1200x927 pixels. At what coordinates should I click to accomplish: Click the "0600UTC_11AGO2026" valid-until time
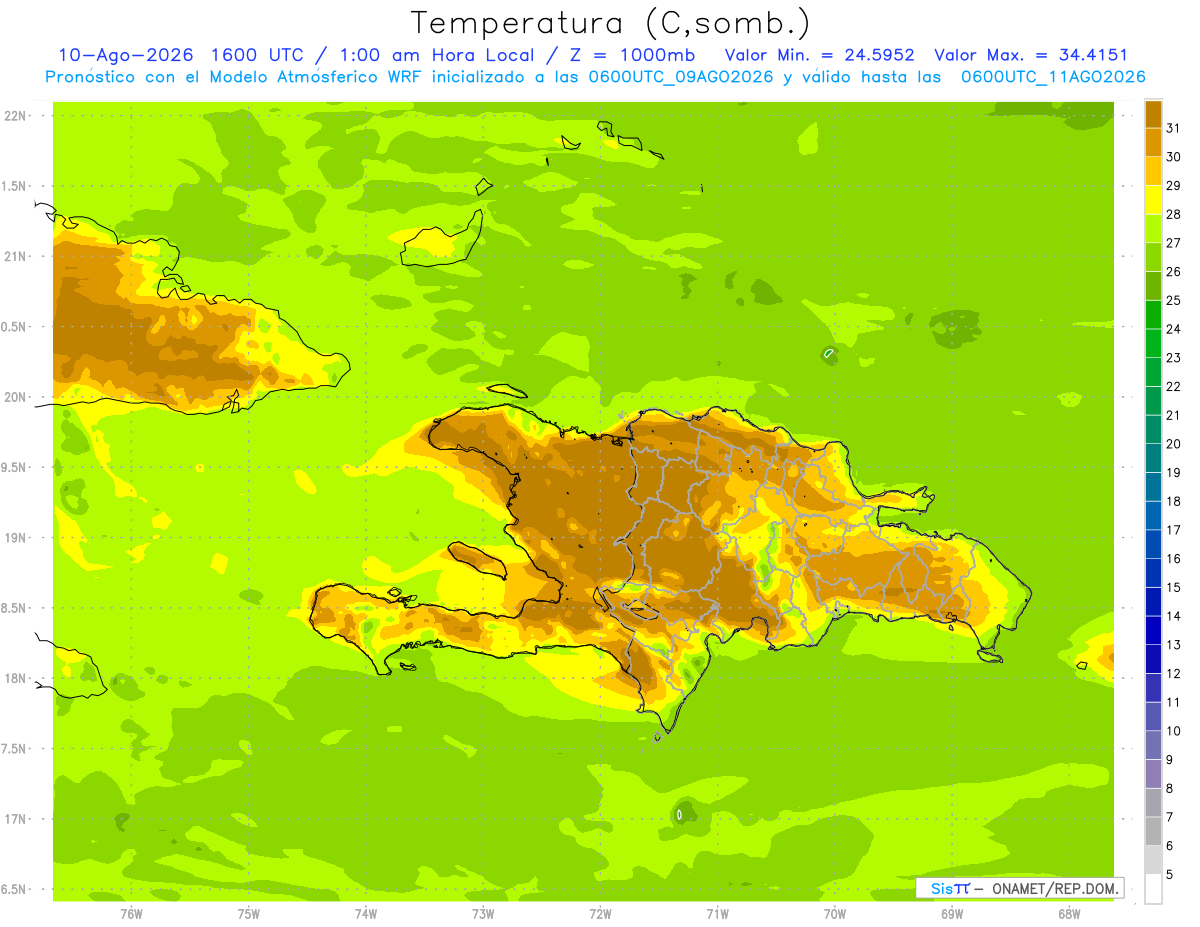1053,77
